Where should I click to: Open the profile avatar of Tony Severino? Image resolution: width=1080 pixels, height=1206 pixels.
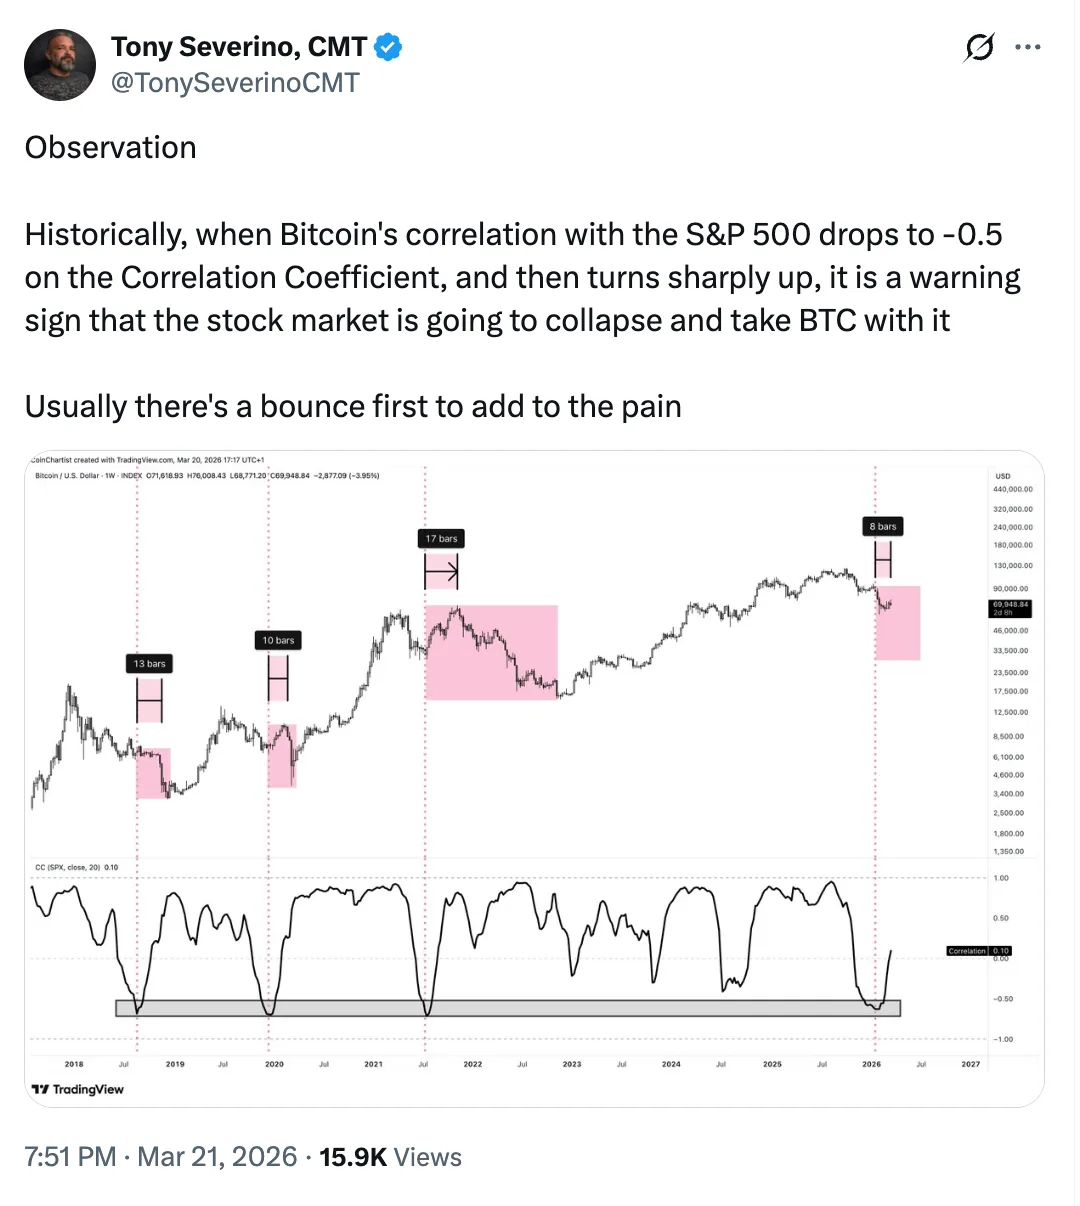[60, 64]
